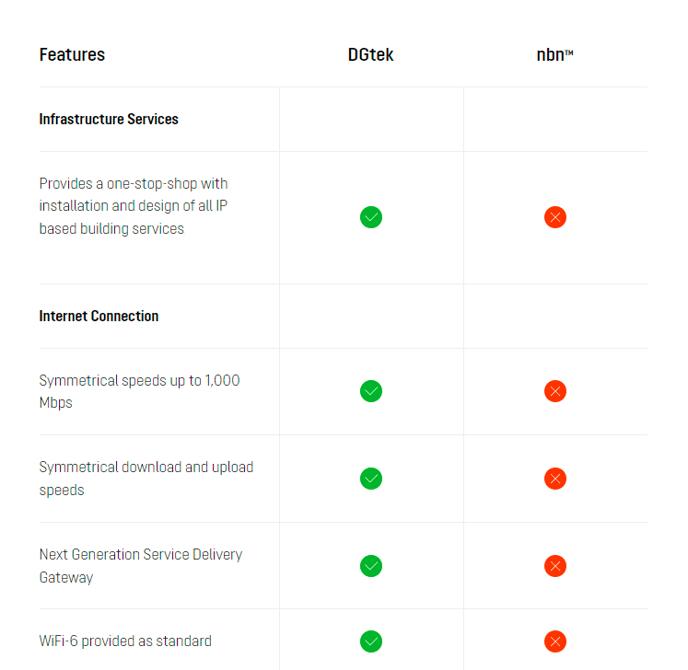Click DGtek green check for 1,000 Mbps speeds
Screen dimensions: 688x670
(x=371, y=391)
